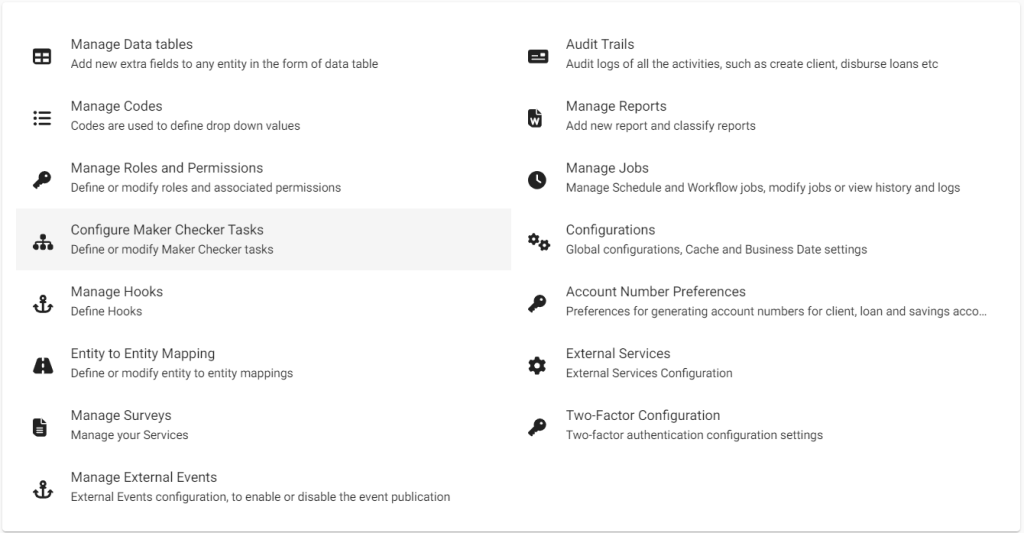Click the sitemap icon for Maker Checker Tasks

(x=42, y=242)
